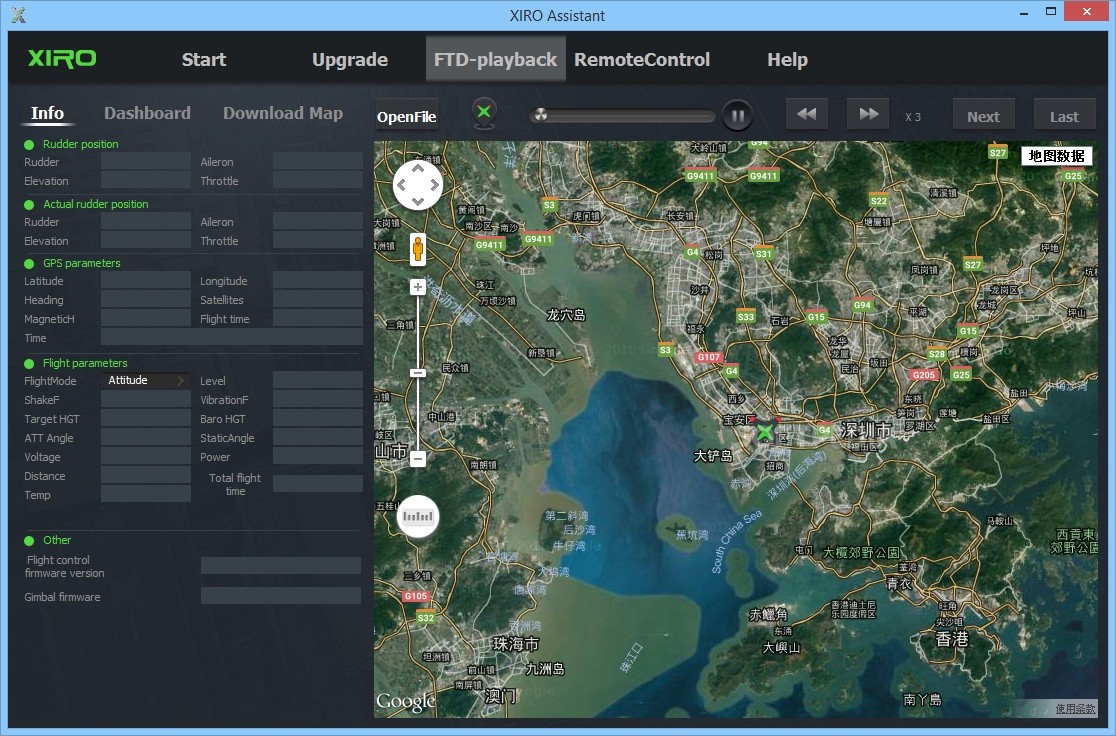The width and height of the screenshot is (1116, 736).
Task: Click the OpenFile button
Action: coord(406,116)
